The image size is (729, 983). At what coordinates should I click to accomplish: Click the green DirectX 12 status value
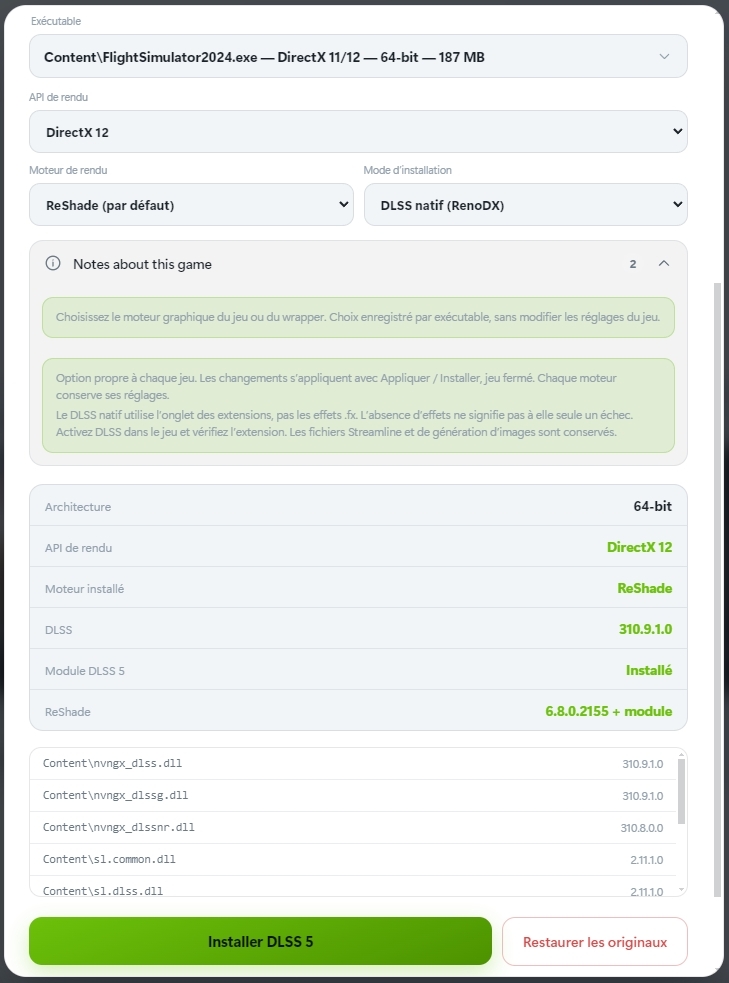pos(639,547)
